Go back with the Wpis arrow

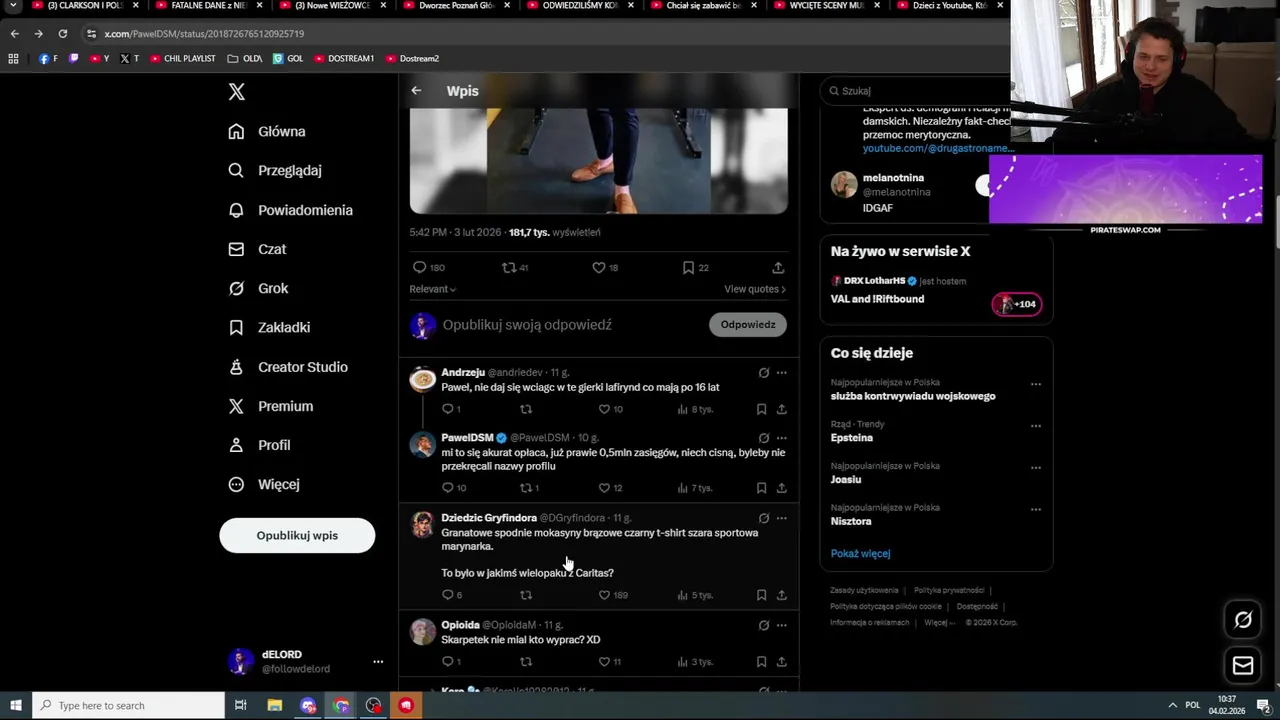416,91
